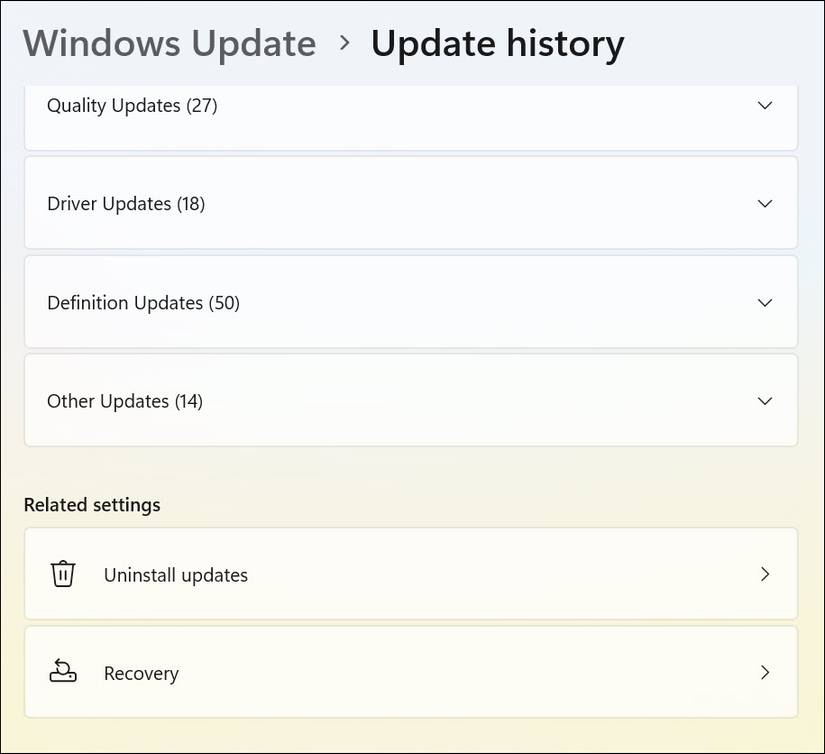The width and height of the screenshot is (825, 754).
Task: Click the right arrow on Uninstall updates row
Action: click(765, 574)
